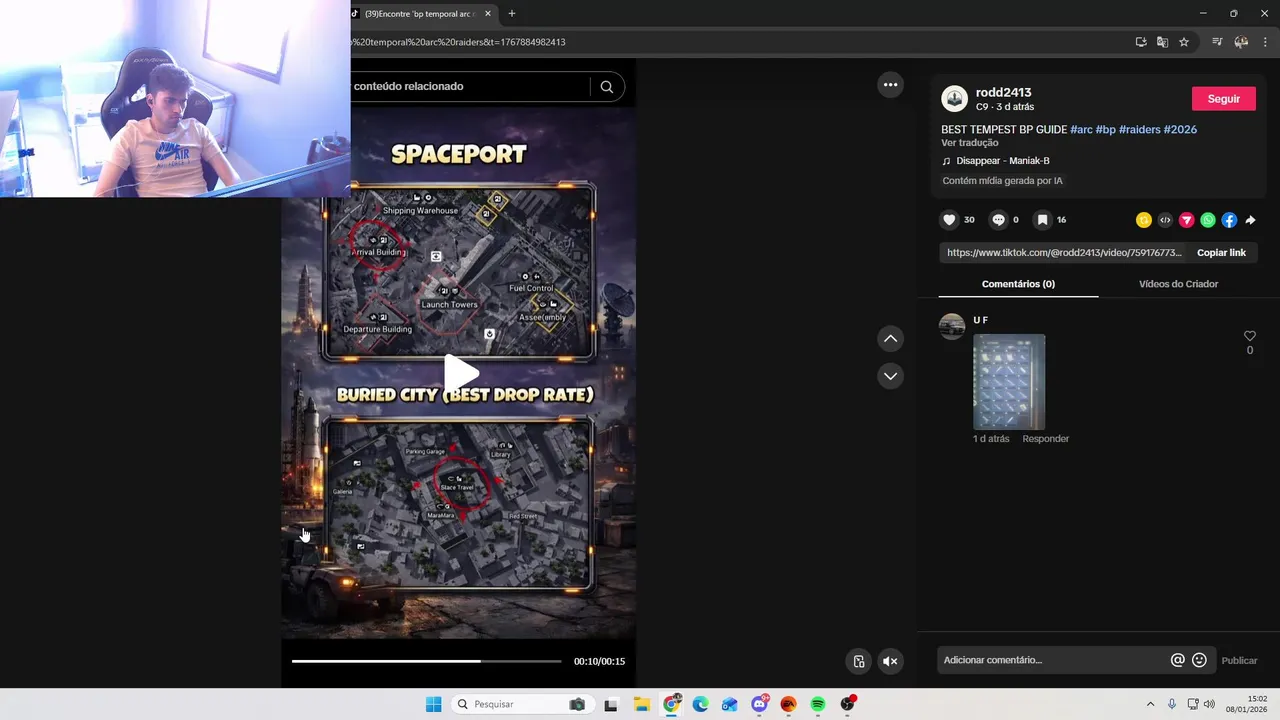The image size is (1280, 720).
Task: Unmute the video sound
Action: pyautogui.click(x=890, y=661)
